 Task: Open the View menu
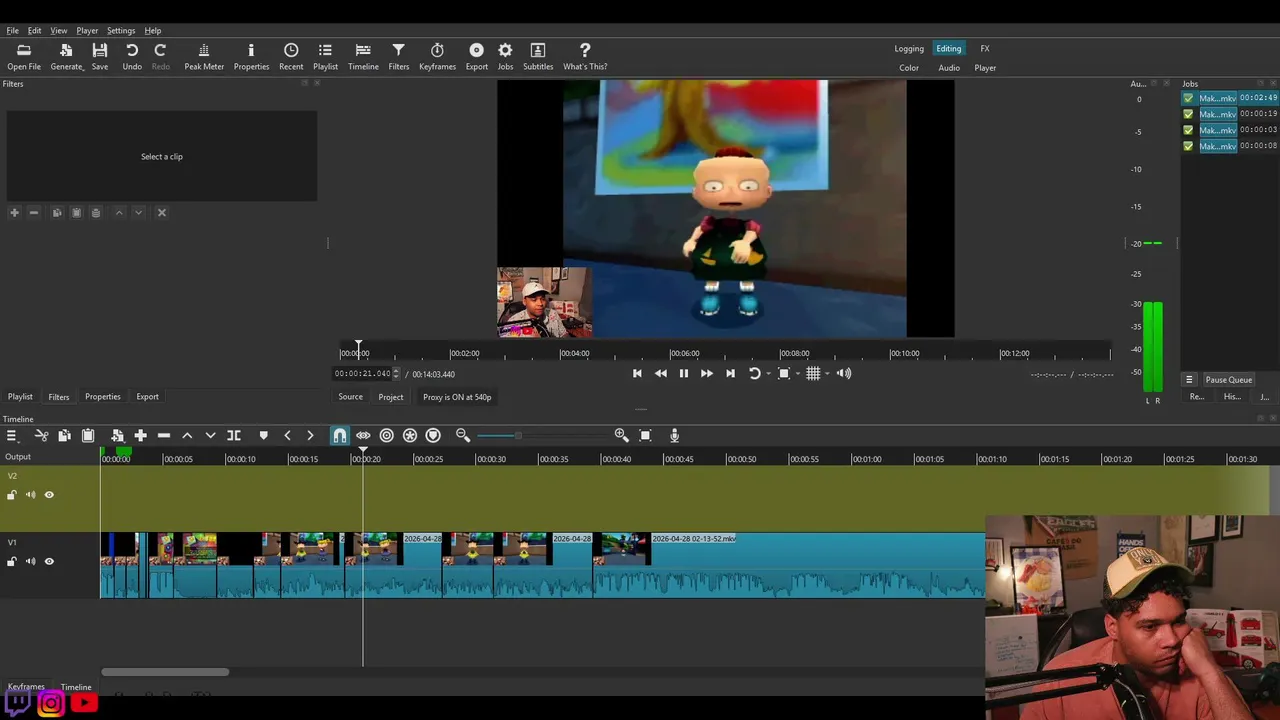click(x=59, y=30)
